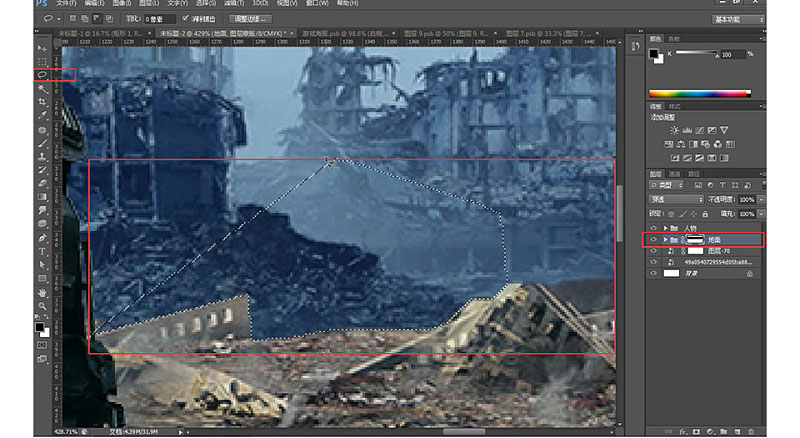The image size is (800, 438).
Task: Open the layer filter type dropdown
Action: pyautogui.click(x=666, y=185)
